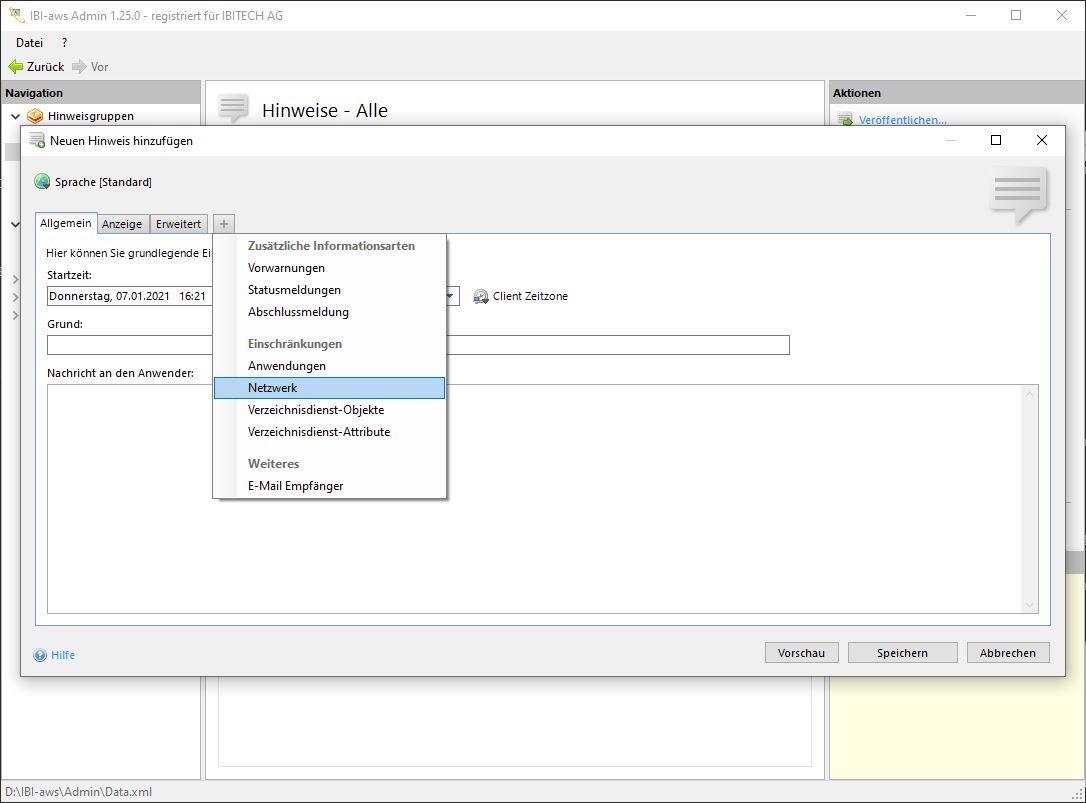The width and height of the screenshot is (1086, 803).
Task: Click the Vorschau button
Action: (x=801, y=653)
